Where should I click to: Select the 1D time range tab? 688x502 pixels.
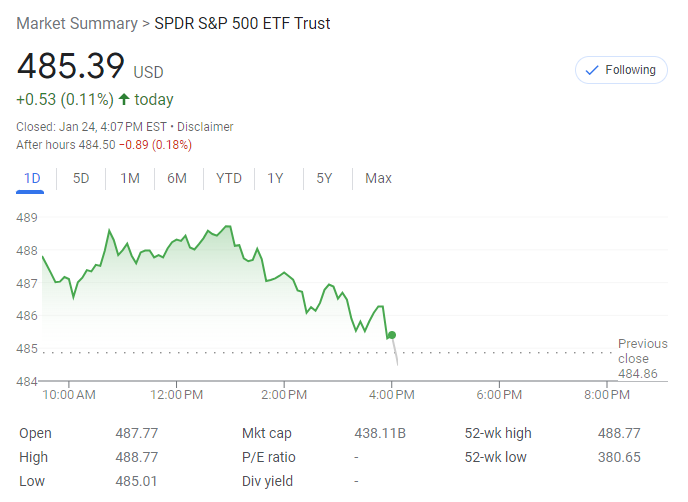tap(31, 178)
